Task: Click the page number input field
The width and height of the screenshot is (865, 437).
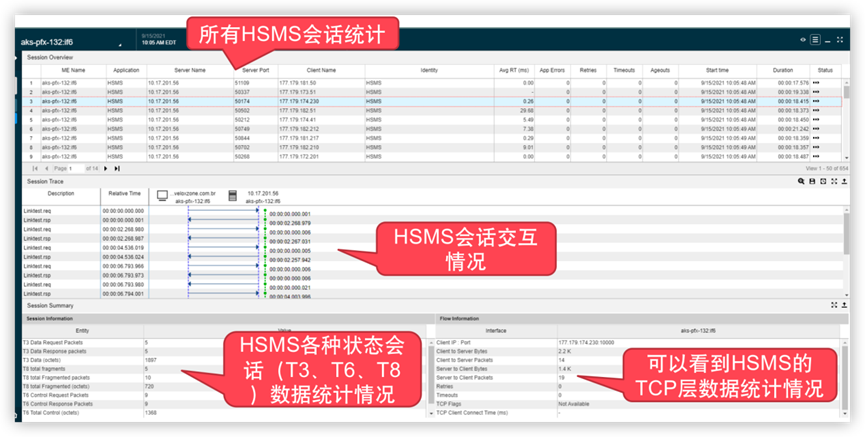Action: pyautogui.click(x=77, y=169)
